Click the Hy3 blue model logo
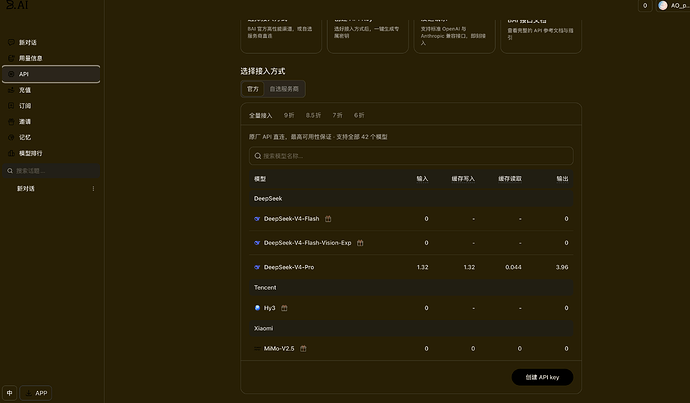690x403 pixels. click(x=257, y=308)
